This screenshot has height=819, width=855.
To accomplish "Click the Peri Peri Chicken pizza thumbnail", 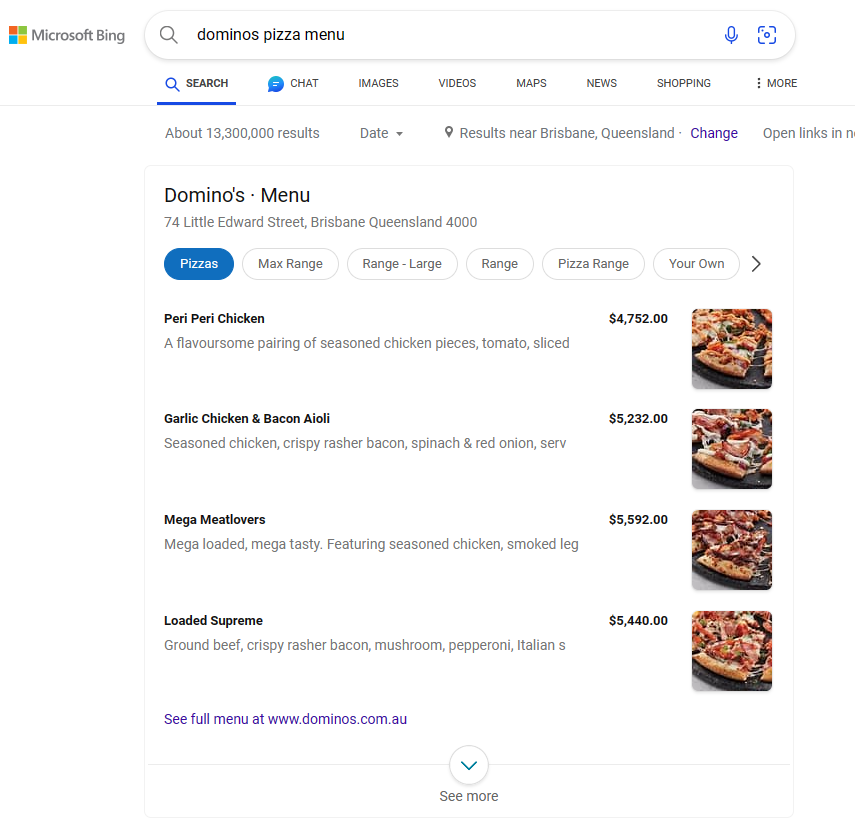I will point(731,349).
